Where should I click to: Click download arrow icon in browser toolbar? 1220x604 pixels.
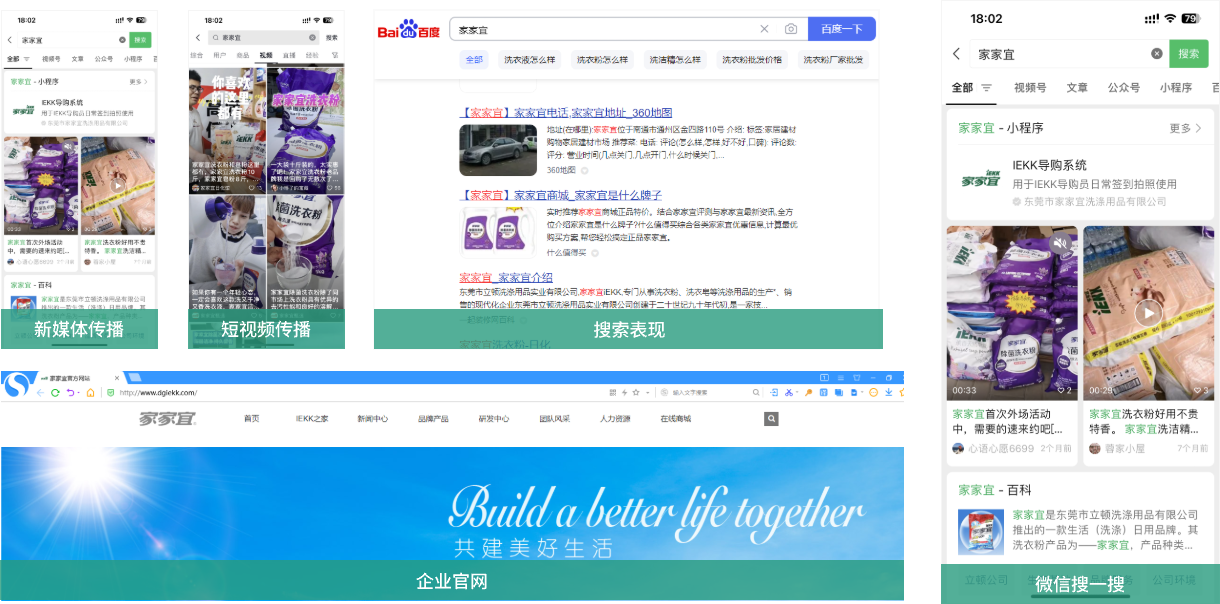888,393
